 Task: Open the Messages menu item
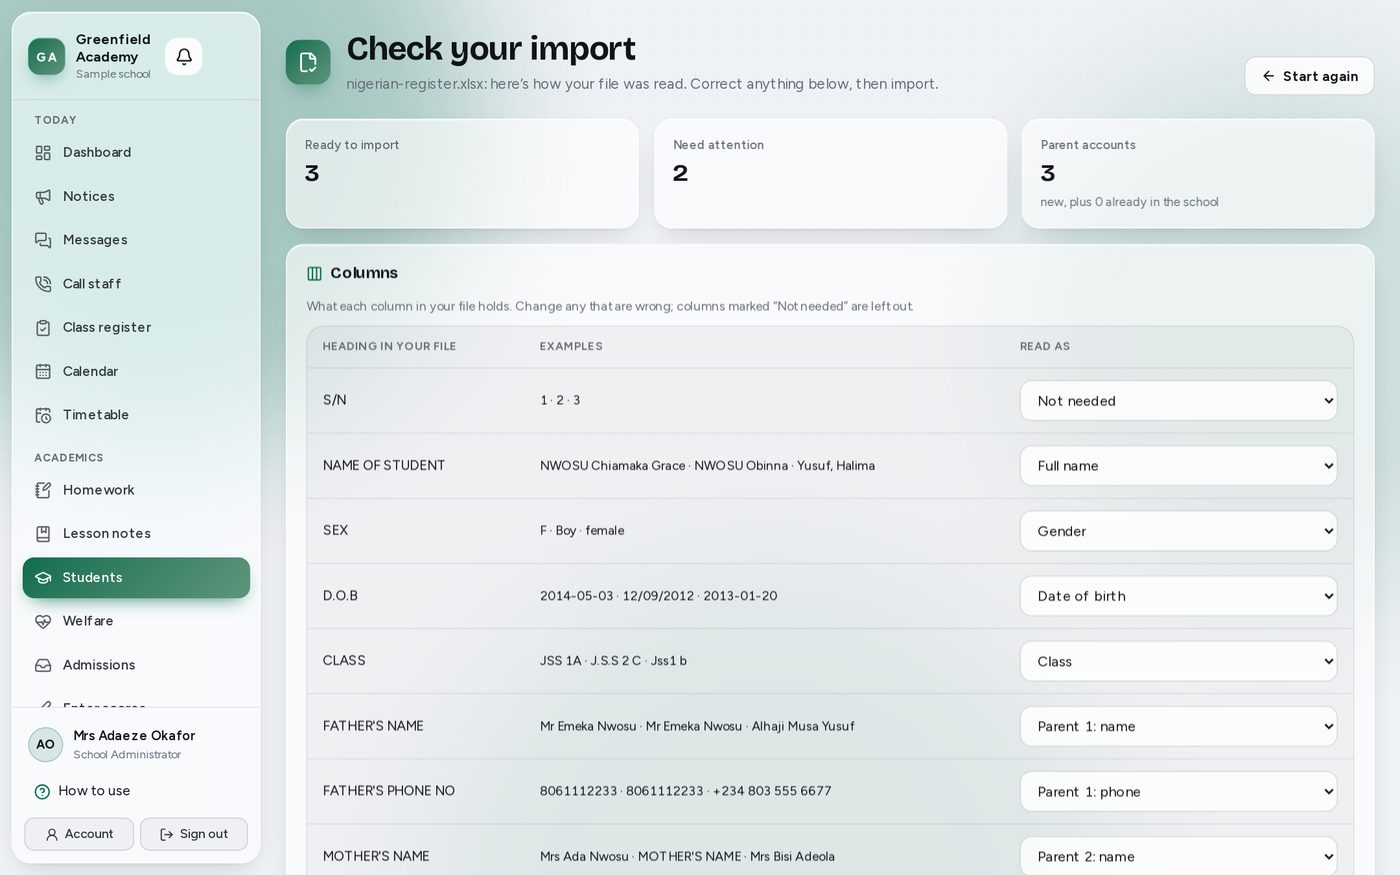click(x=136, y=240)
